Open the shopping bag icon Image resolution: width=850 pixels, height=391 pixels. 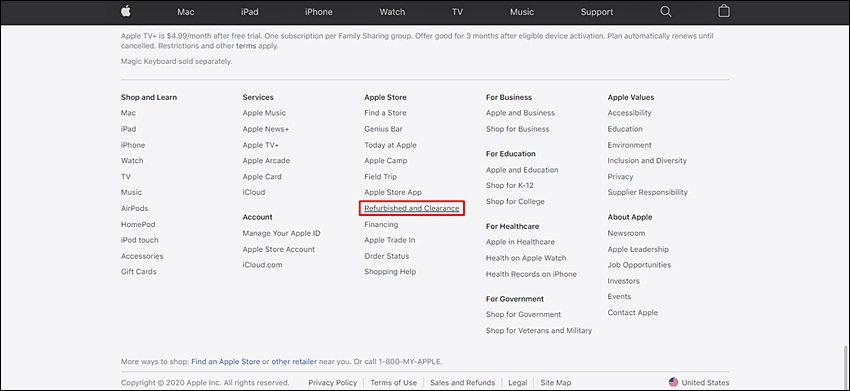tap(724, 11)
